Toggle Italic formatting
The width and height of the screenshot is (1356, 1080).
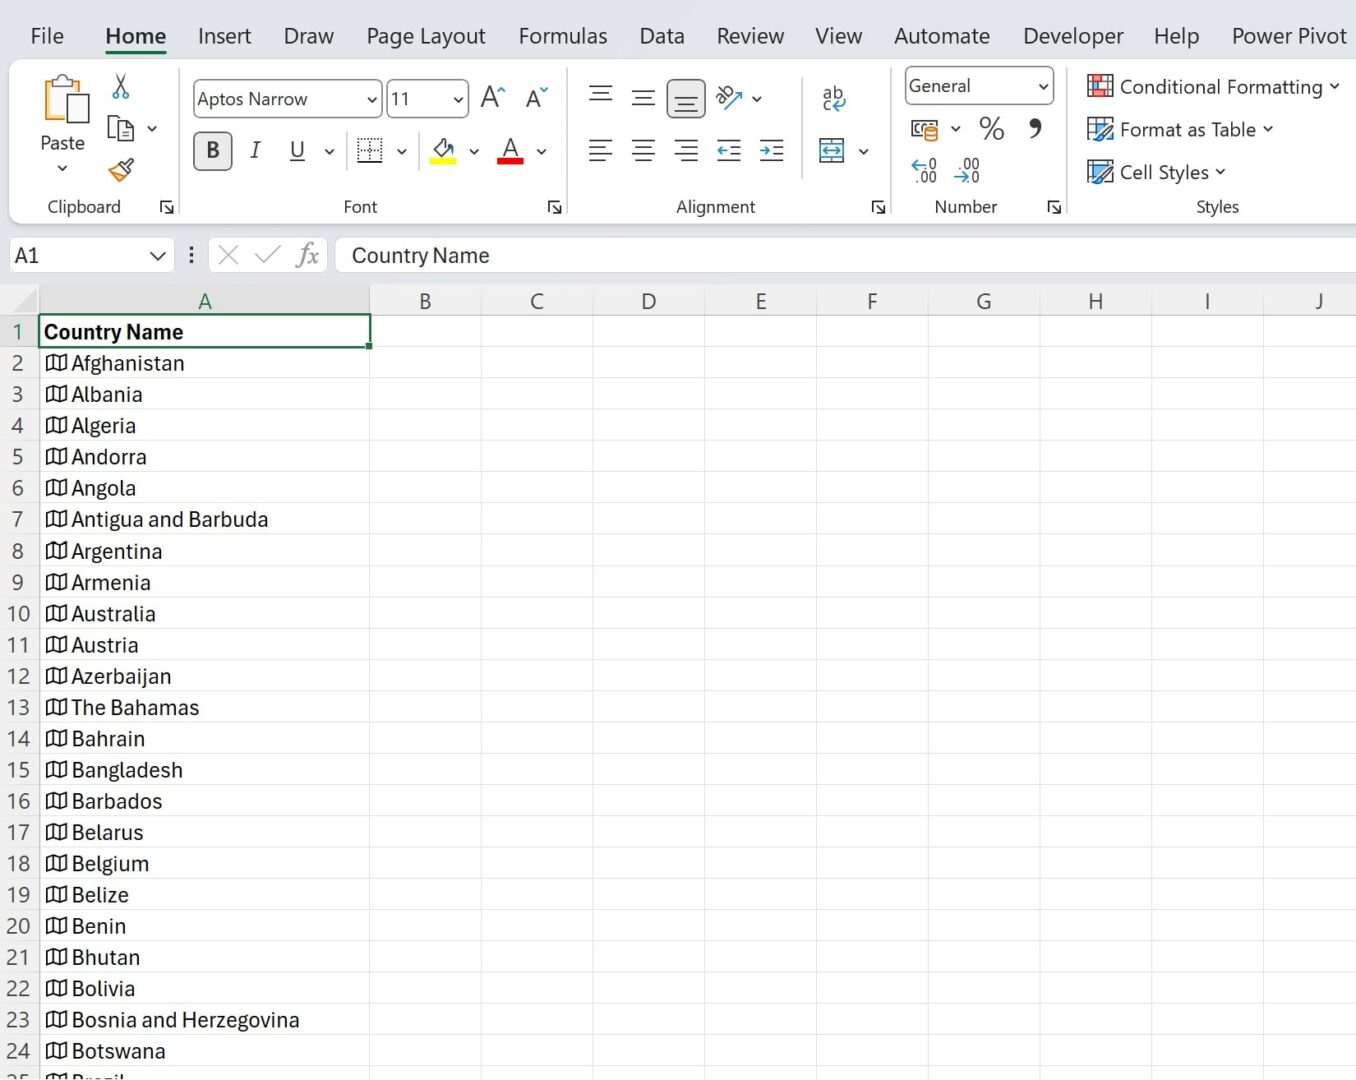tap(255, 150)
